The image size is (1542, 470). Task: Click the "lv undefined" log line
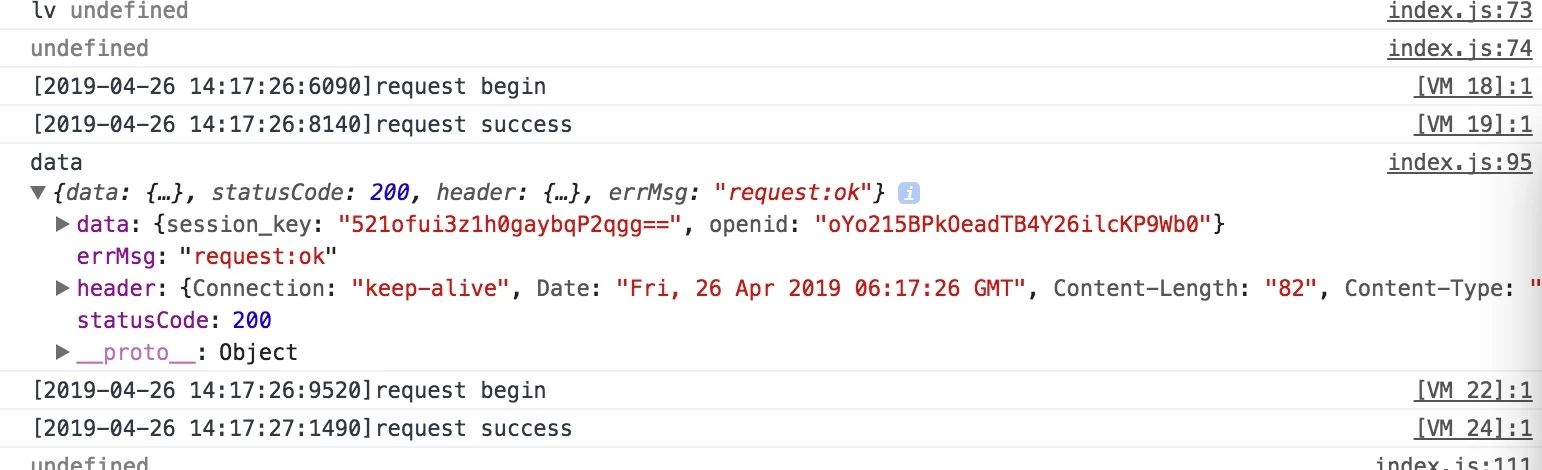109,11
